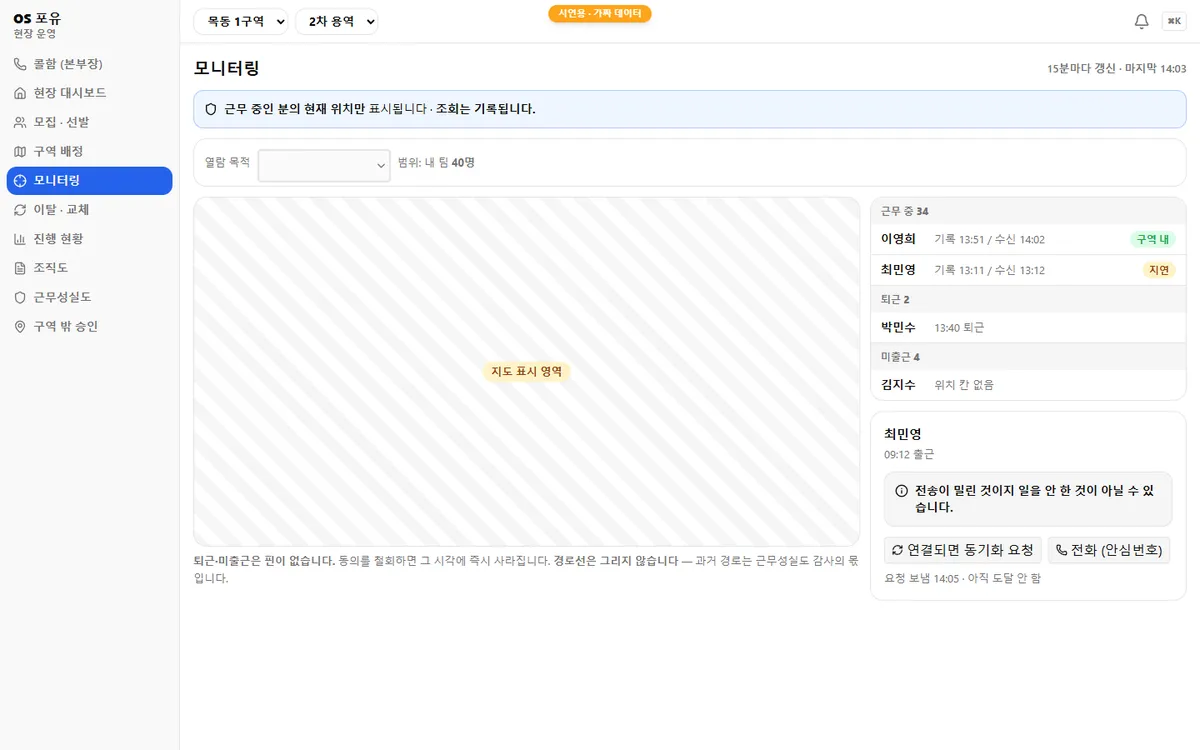The image size is (1200, 750).
Task: Click the 근무 중 34 group header
Action: 1028,211
